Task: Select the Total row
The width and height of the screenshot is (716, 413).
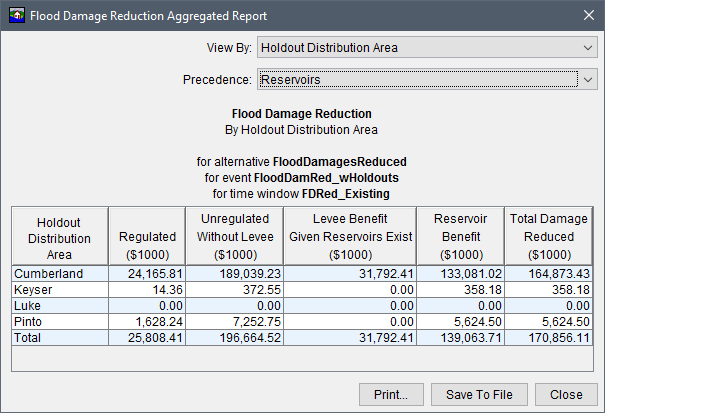Action: 302,338
